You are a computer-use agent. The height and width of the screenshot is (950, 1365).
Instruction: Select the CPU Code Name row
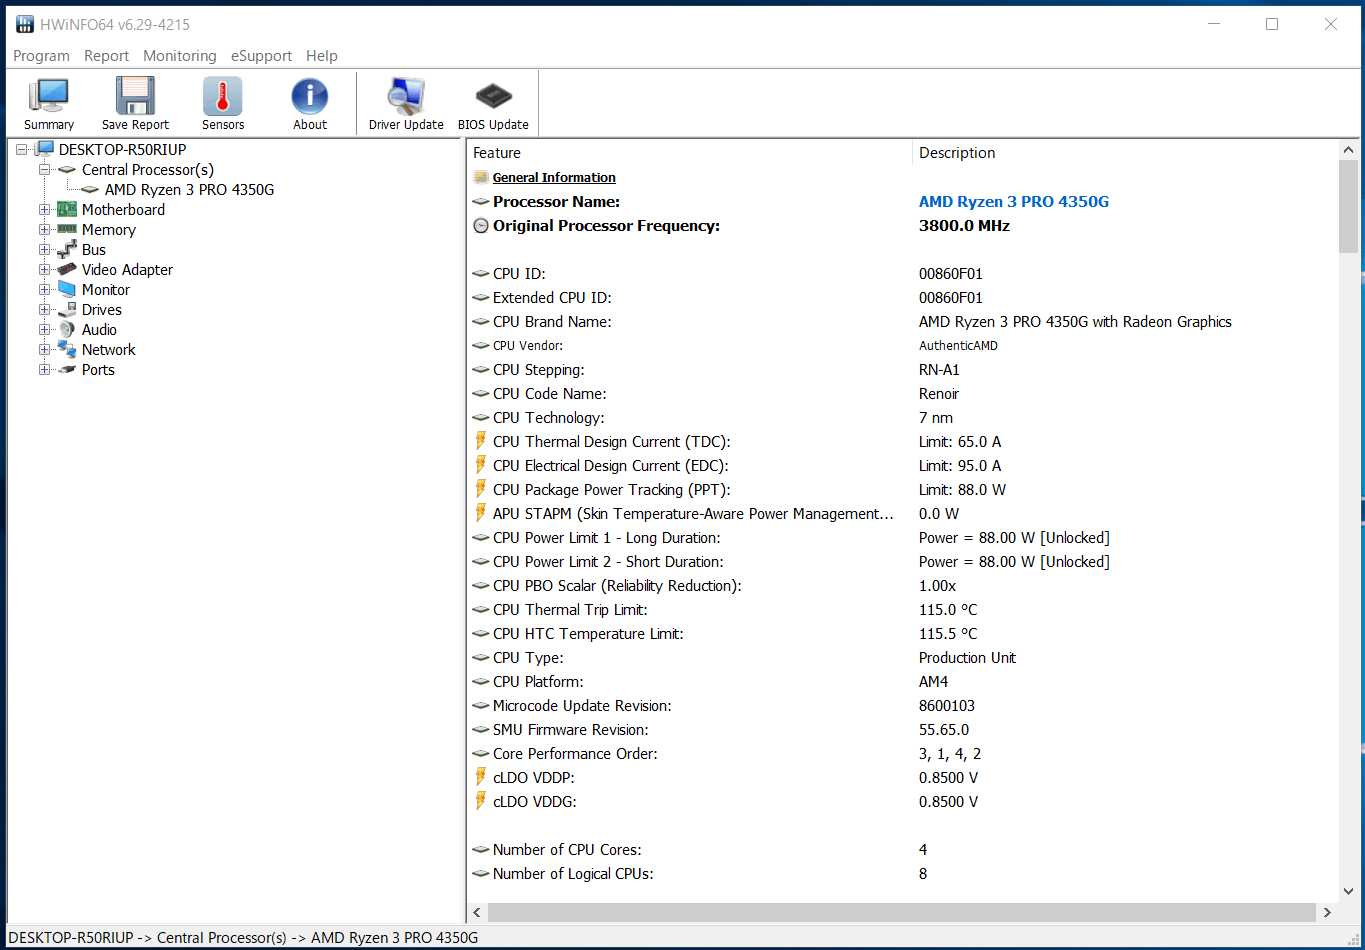point(903,393)
